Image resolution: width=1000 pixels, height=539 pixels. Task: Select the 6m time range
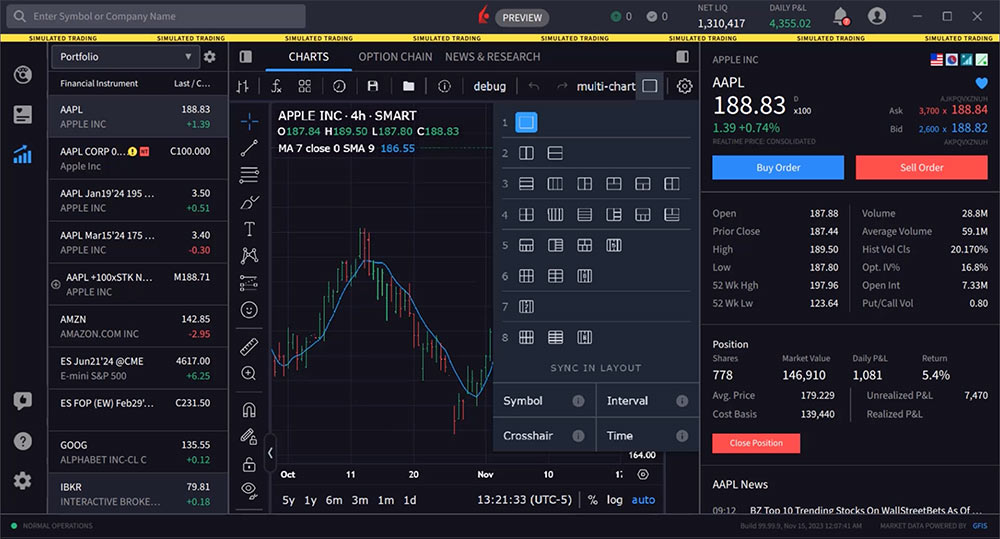(x=334, y=500)
